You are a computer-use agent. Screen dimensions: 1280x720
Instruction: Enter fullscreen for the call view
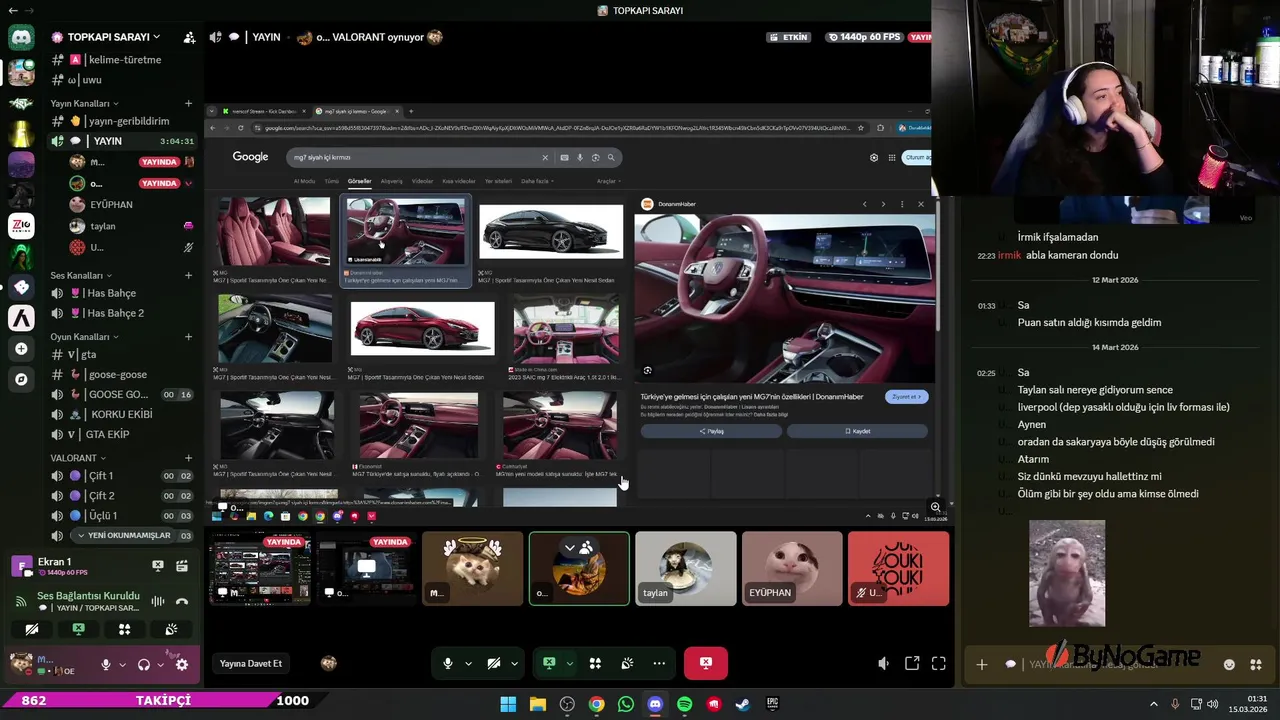(x=939, y=663)
